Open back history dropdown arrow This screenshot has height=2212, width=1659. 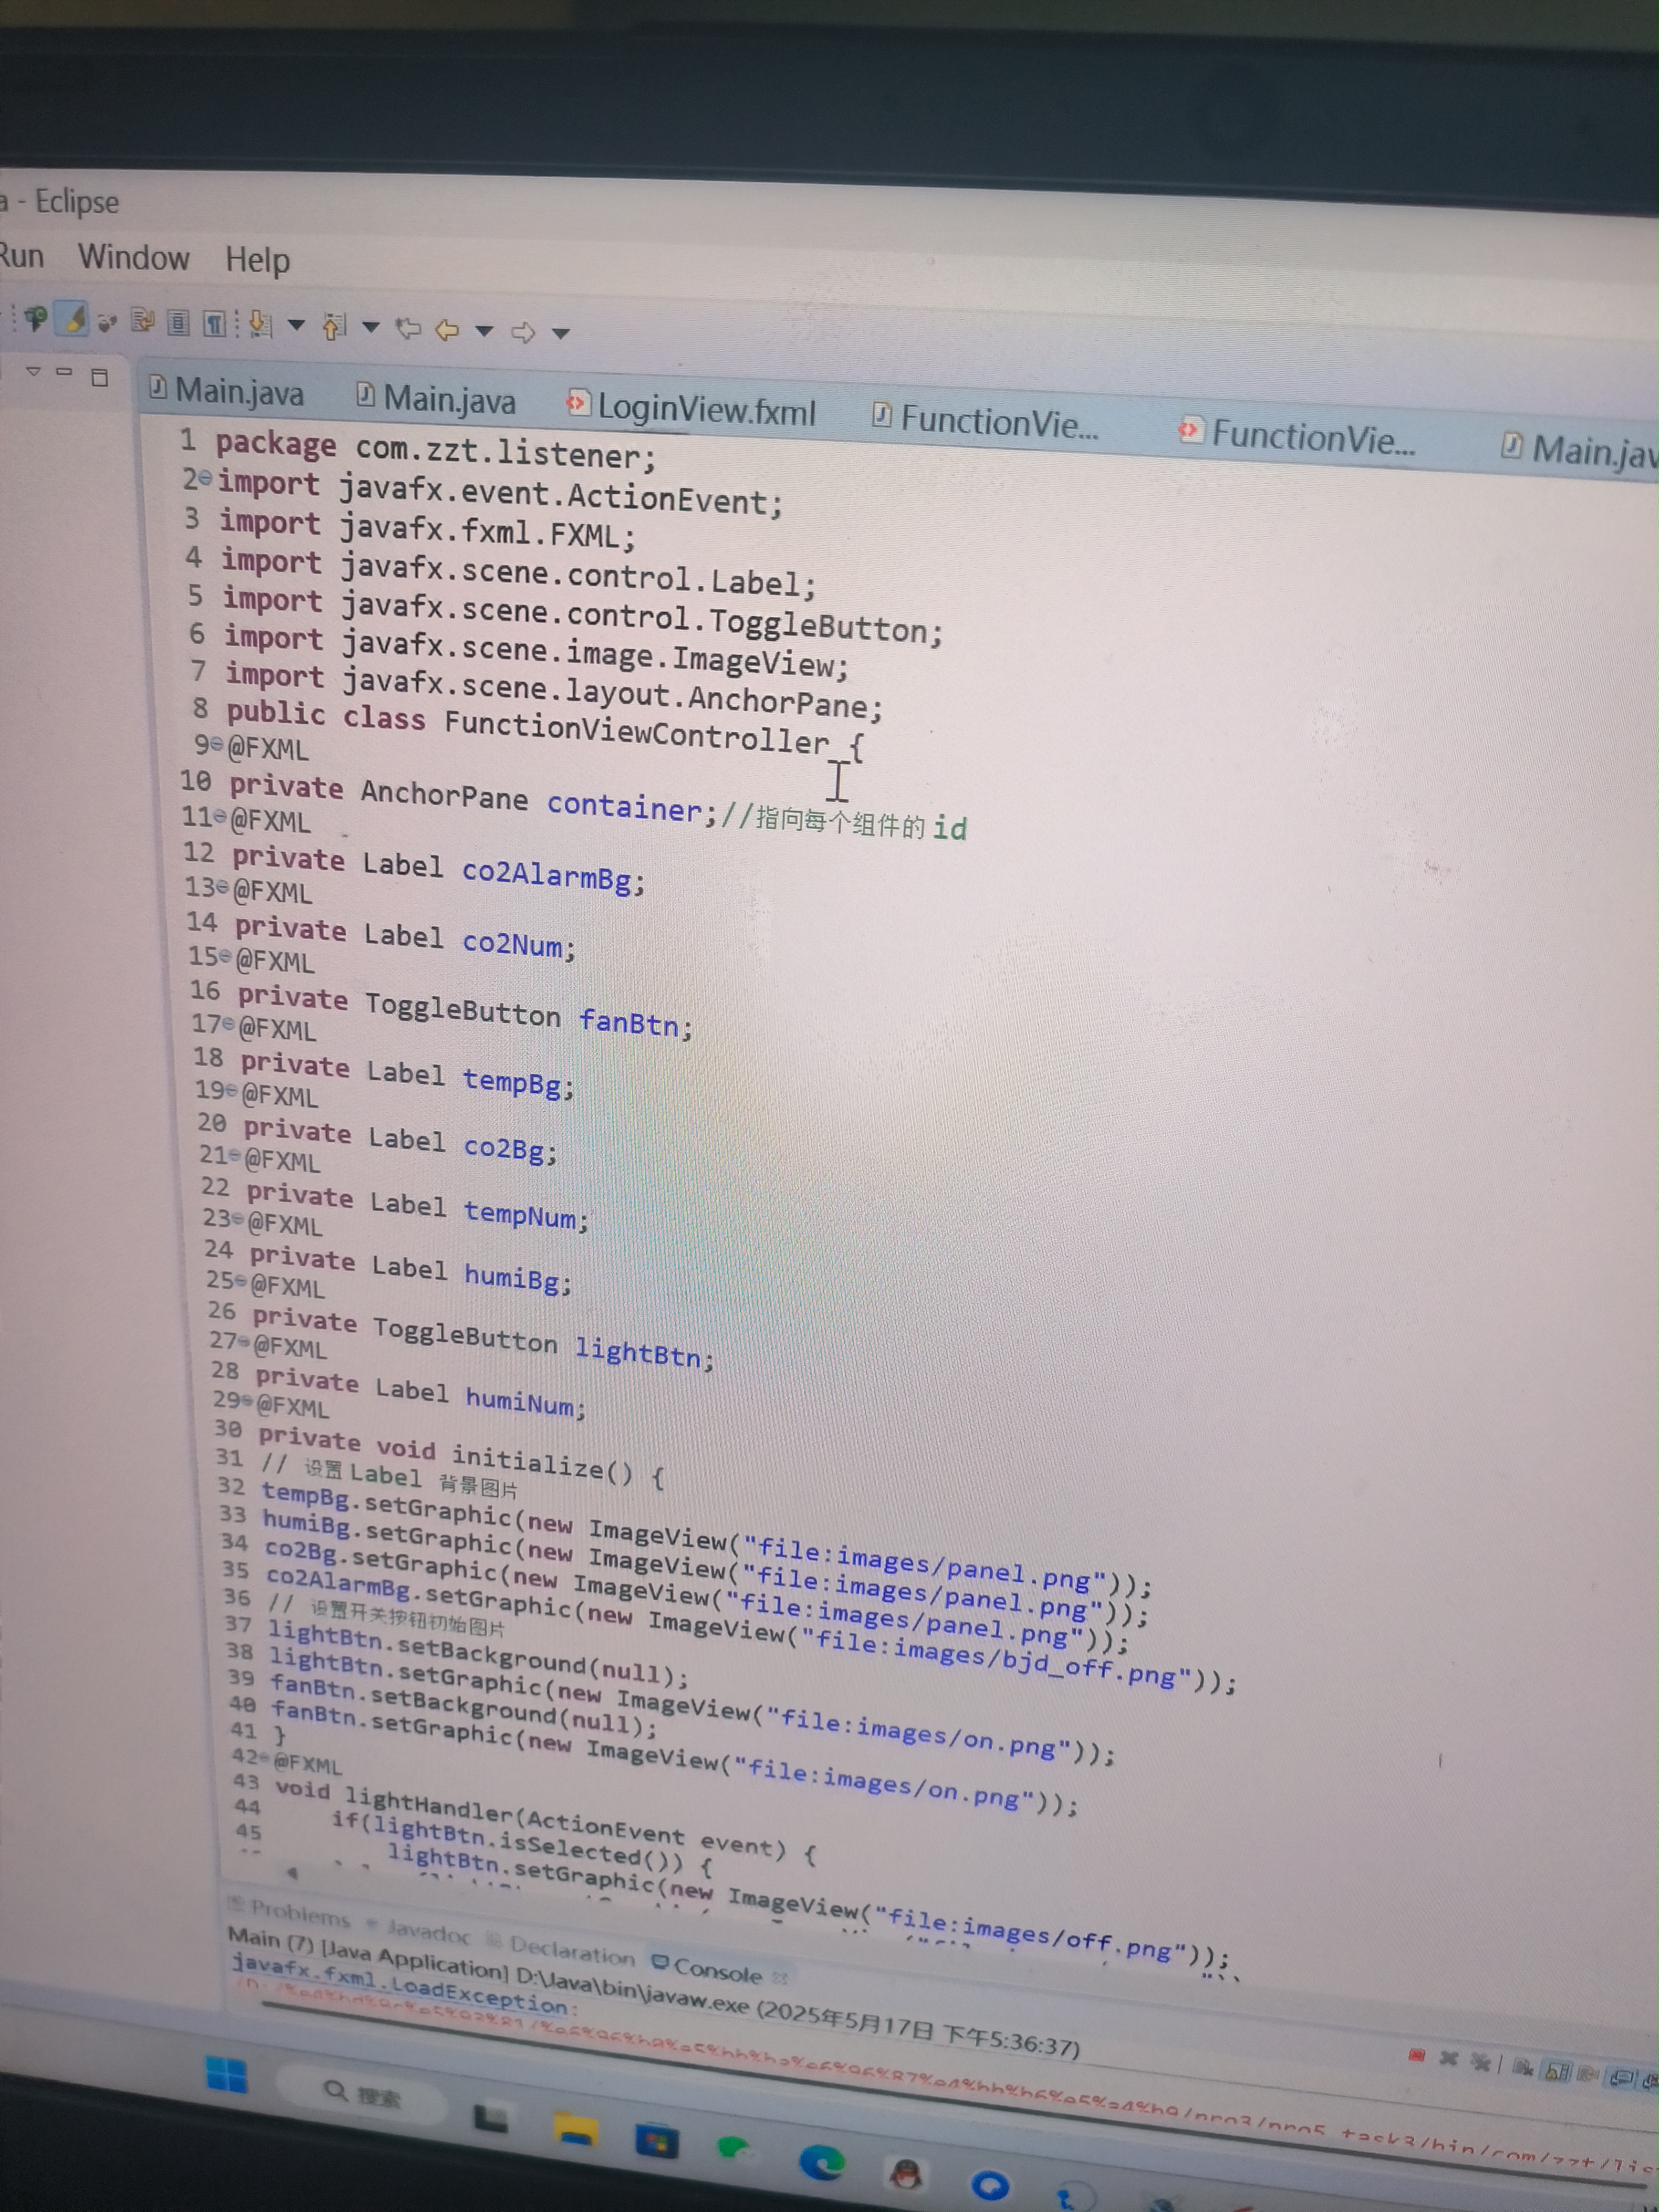coord(484,330)
